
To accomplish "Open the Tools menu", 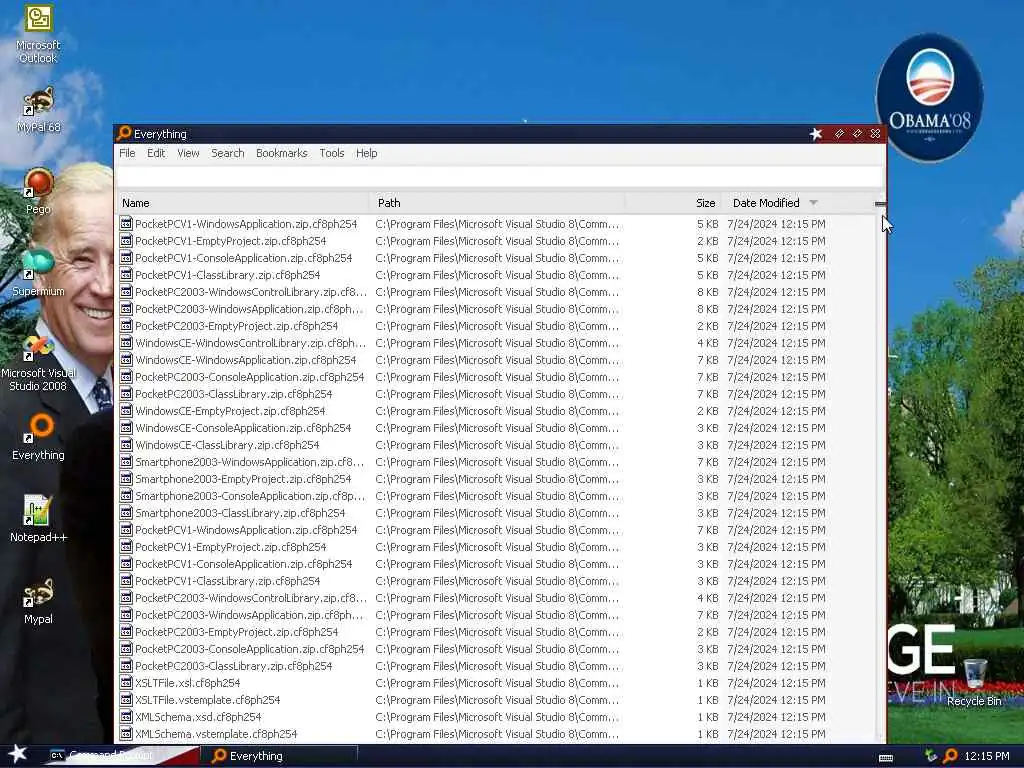I will coord(332,153).
